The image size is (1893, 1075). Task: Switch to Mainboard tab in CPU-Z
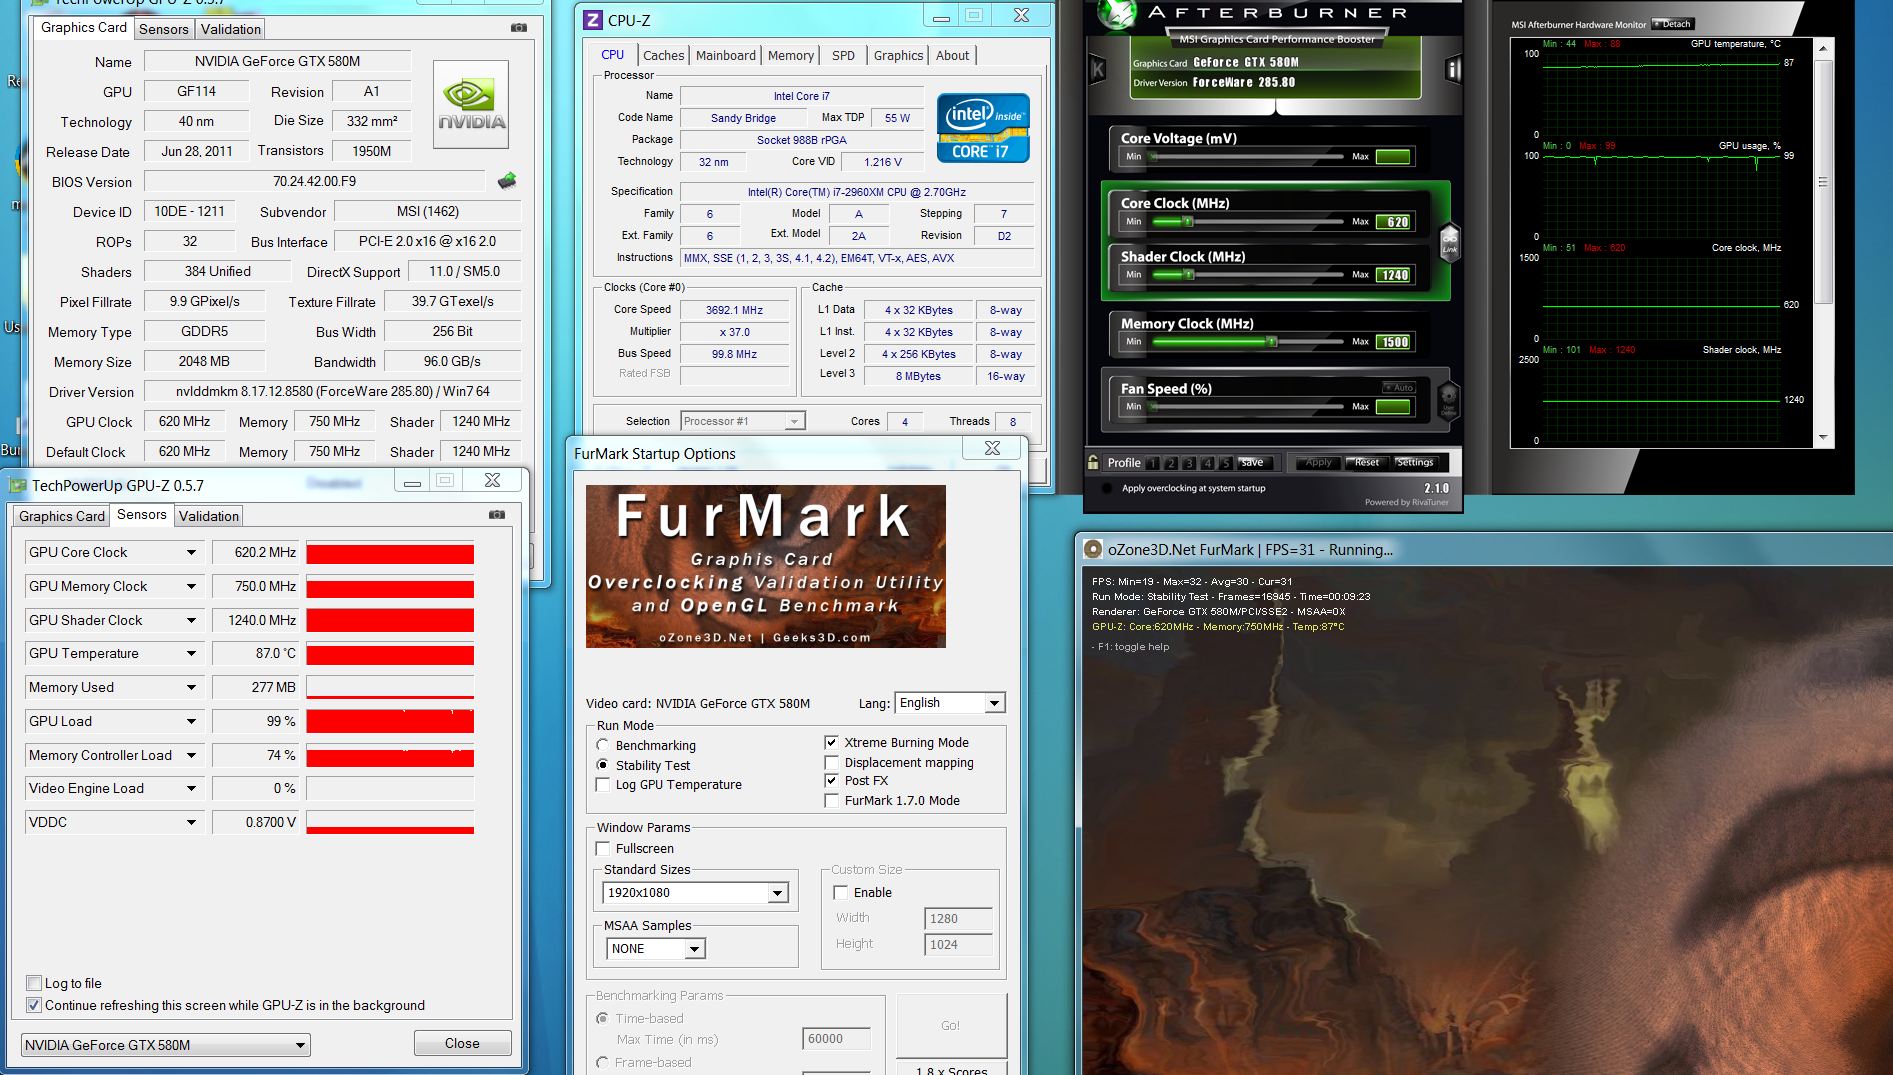tap(725, 55)
